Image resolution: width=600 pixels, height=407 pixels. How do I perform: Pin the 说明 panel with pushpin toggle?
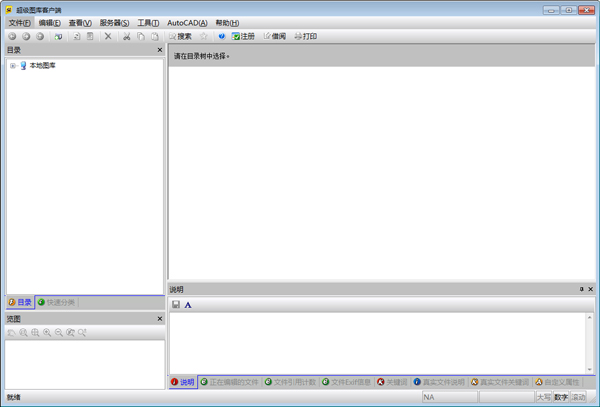[x=581, y=289]
